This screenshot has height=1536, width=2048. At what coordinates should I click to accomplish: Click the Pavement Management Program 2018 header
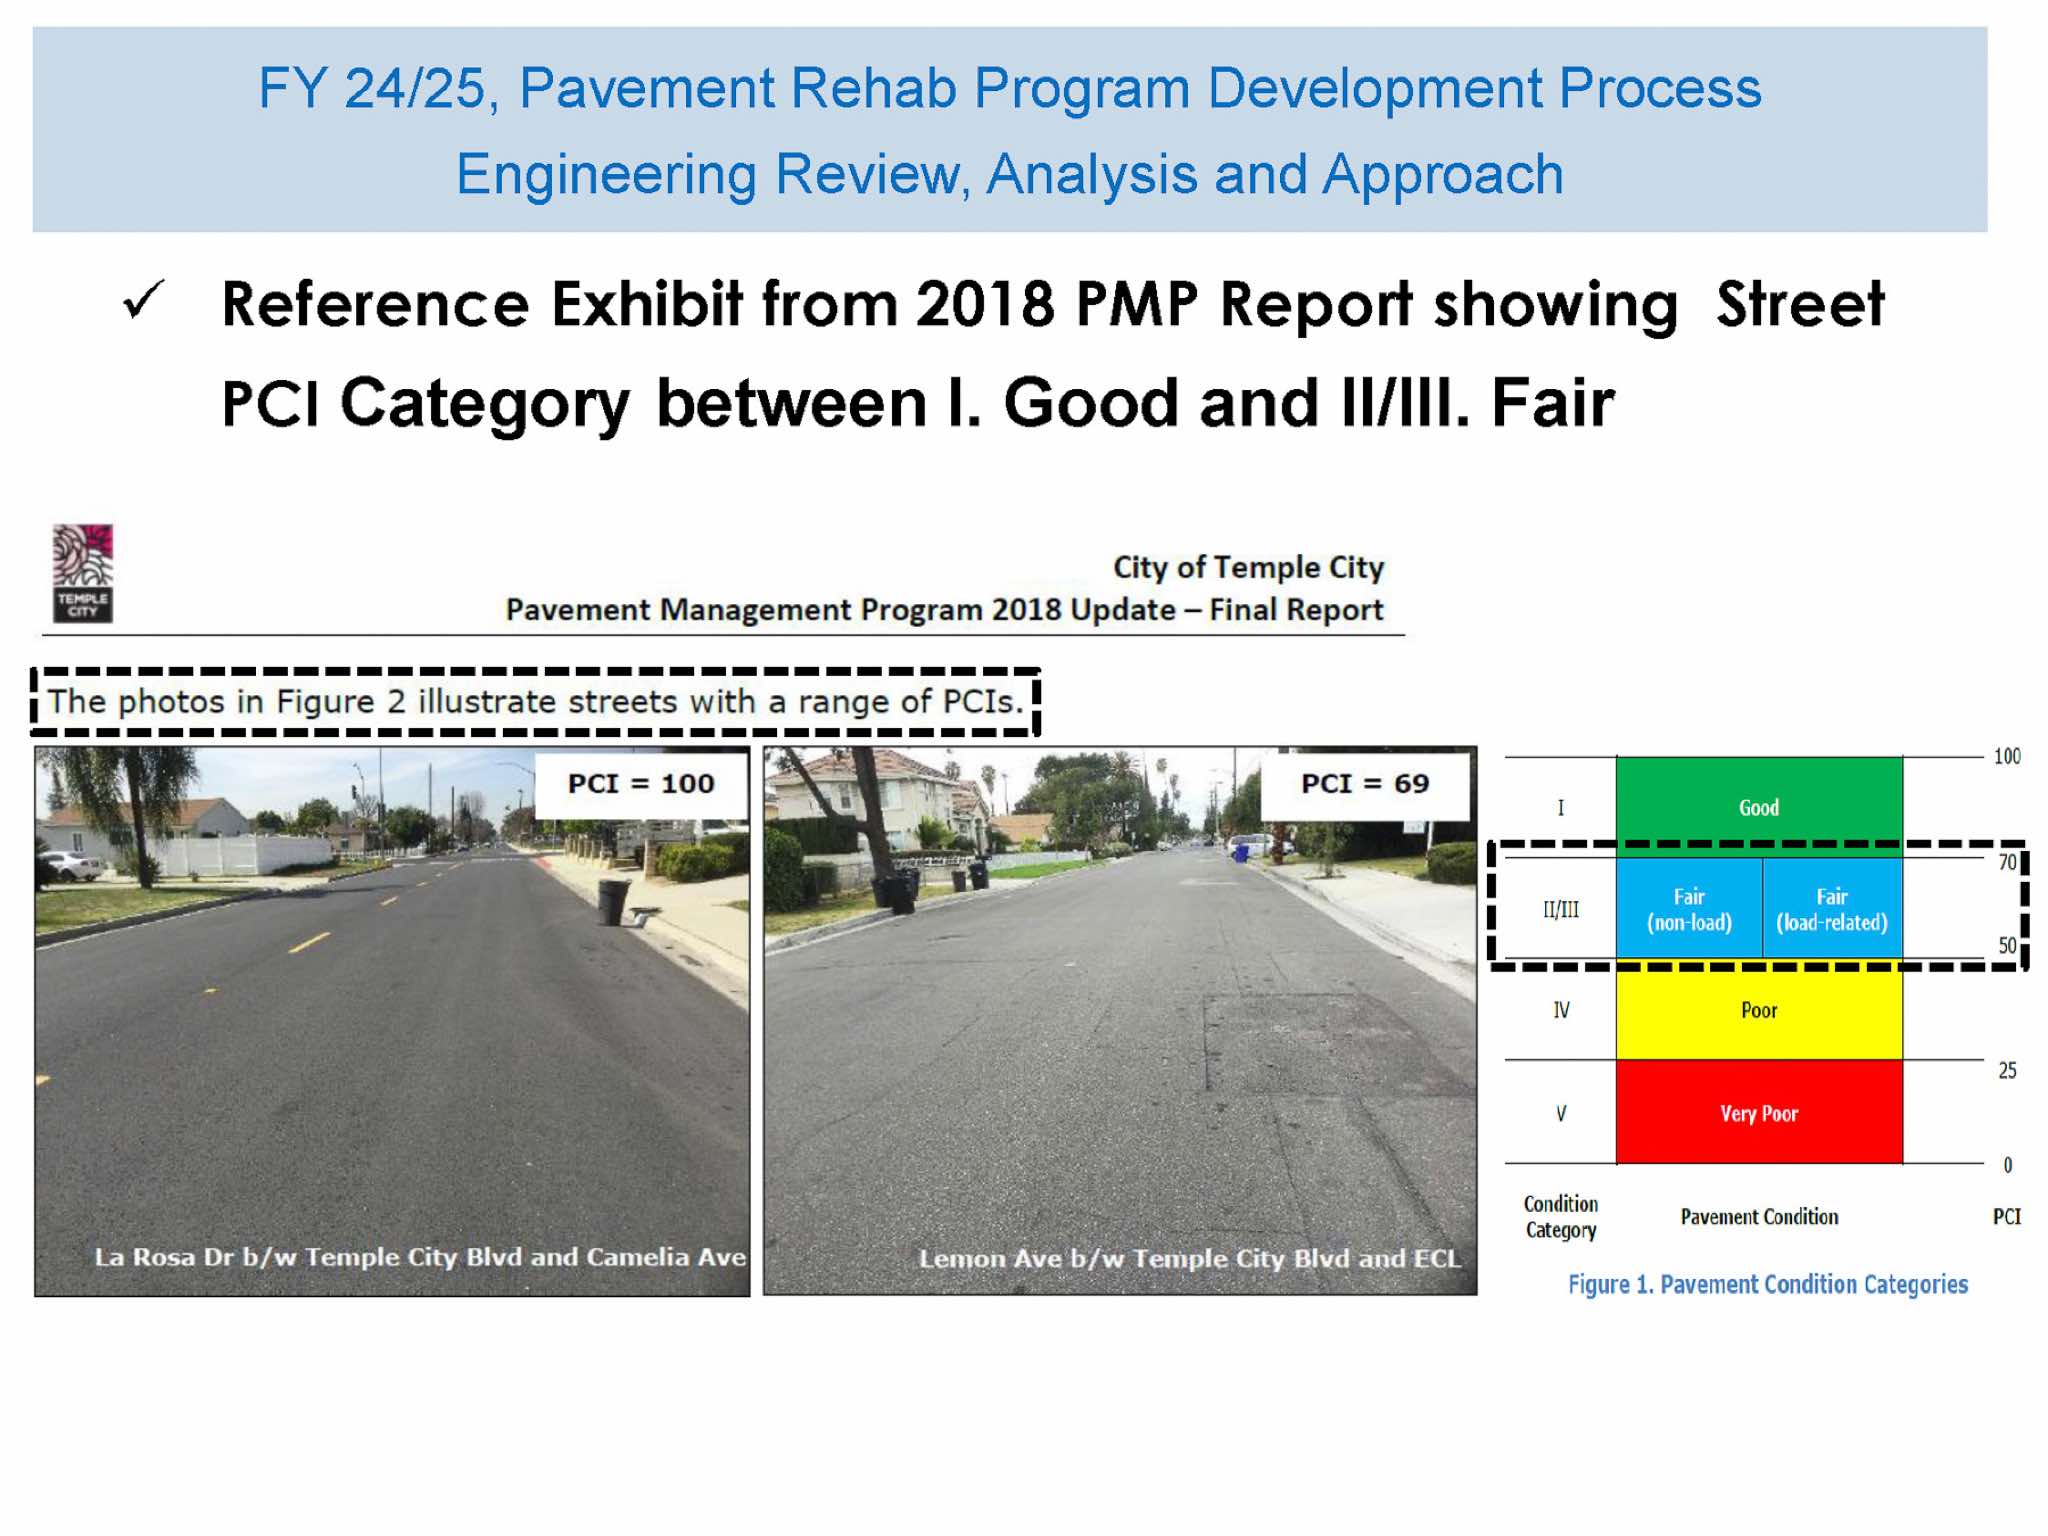[943, 610]
